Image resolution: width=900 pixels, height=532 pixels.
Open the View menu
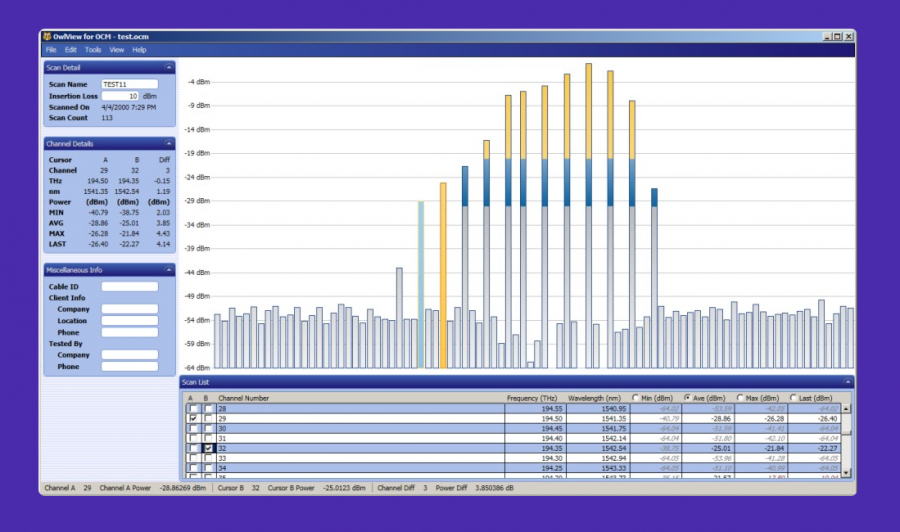117,50
